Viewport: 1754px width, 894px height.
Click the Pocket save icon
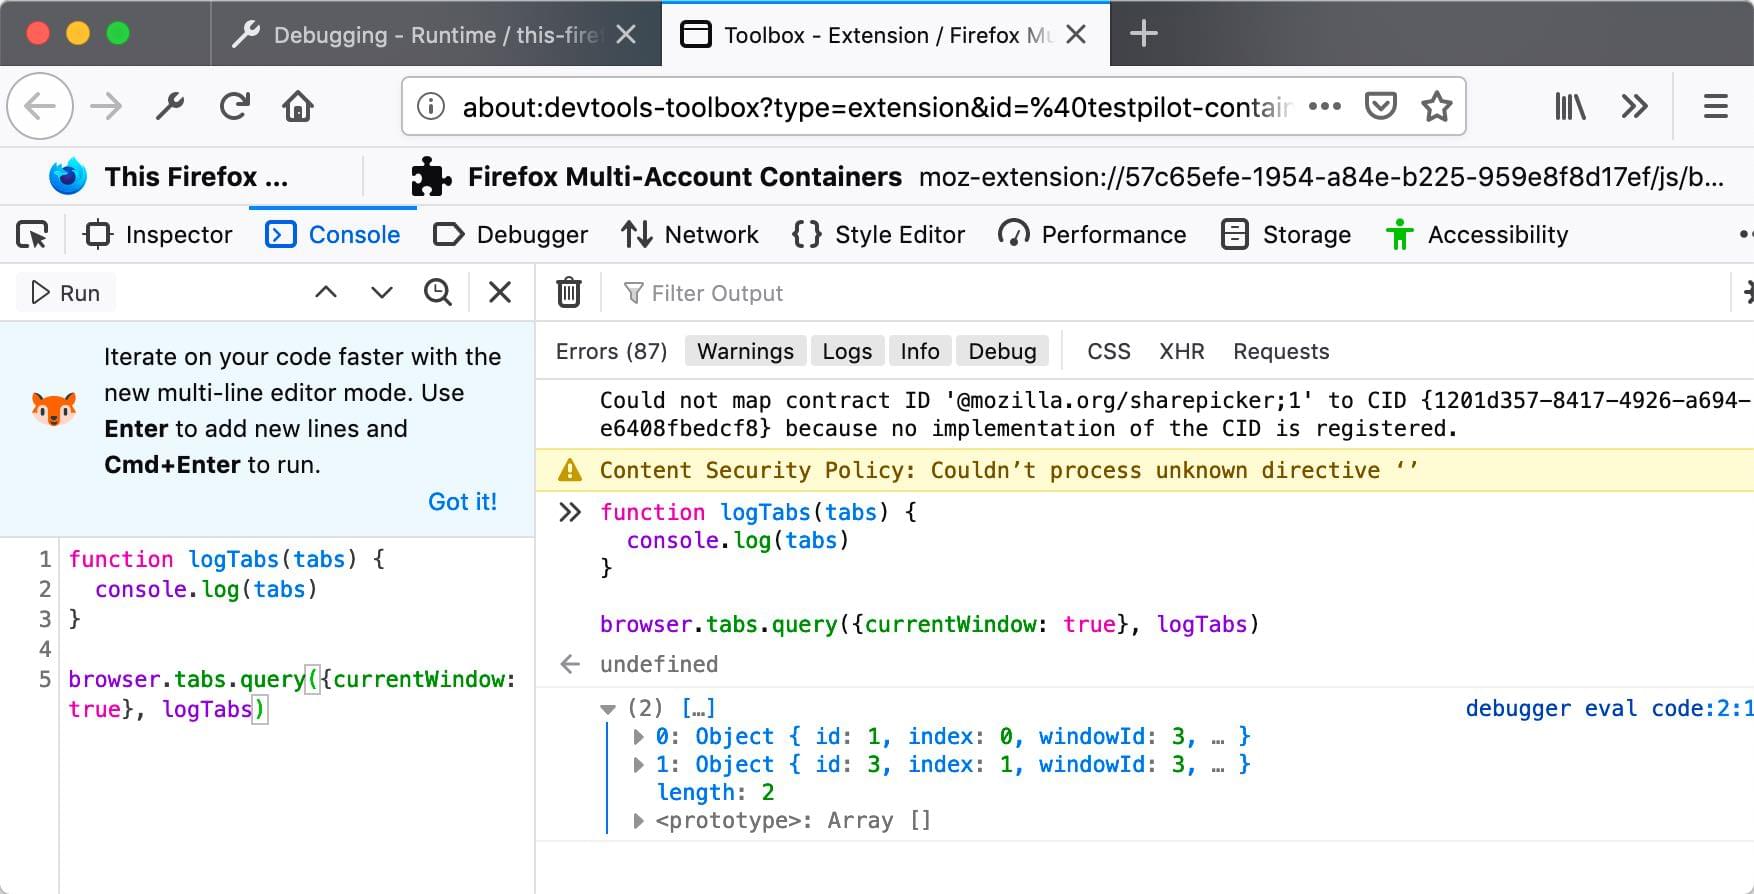coord(1381,106)
